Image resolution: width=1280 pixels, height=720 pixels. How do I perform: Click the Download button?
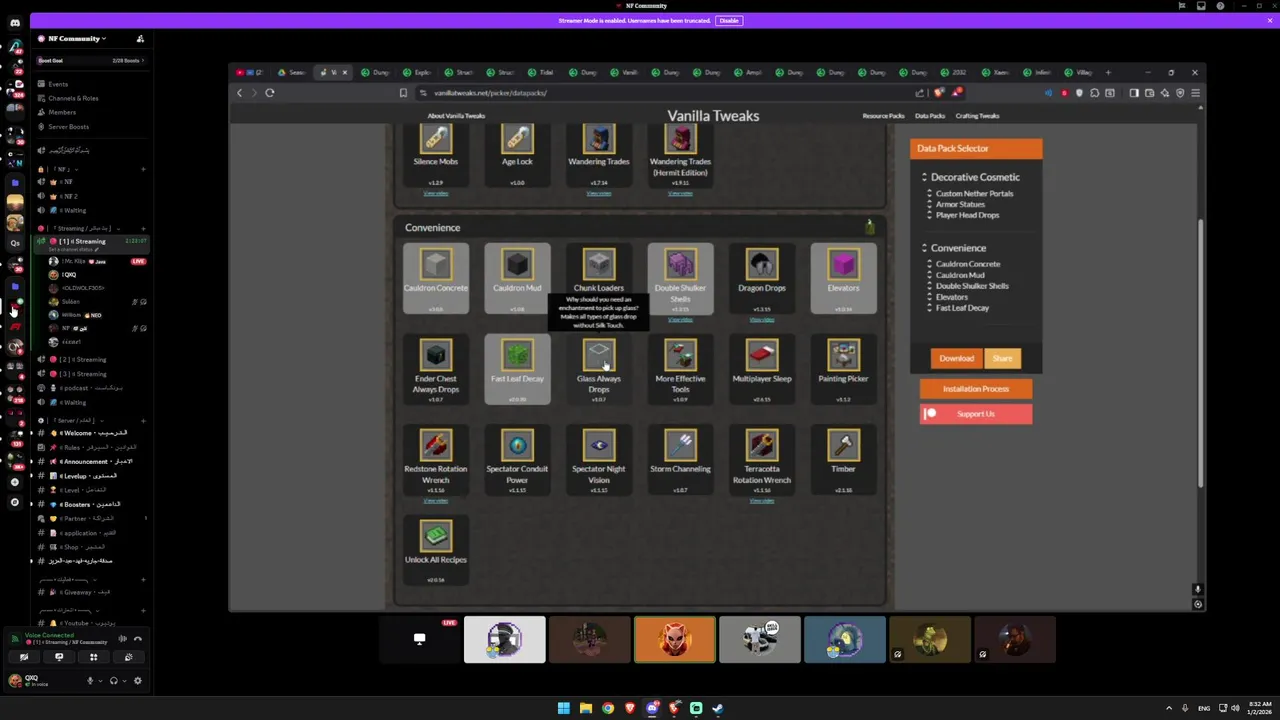coord(957,358)
